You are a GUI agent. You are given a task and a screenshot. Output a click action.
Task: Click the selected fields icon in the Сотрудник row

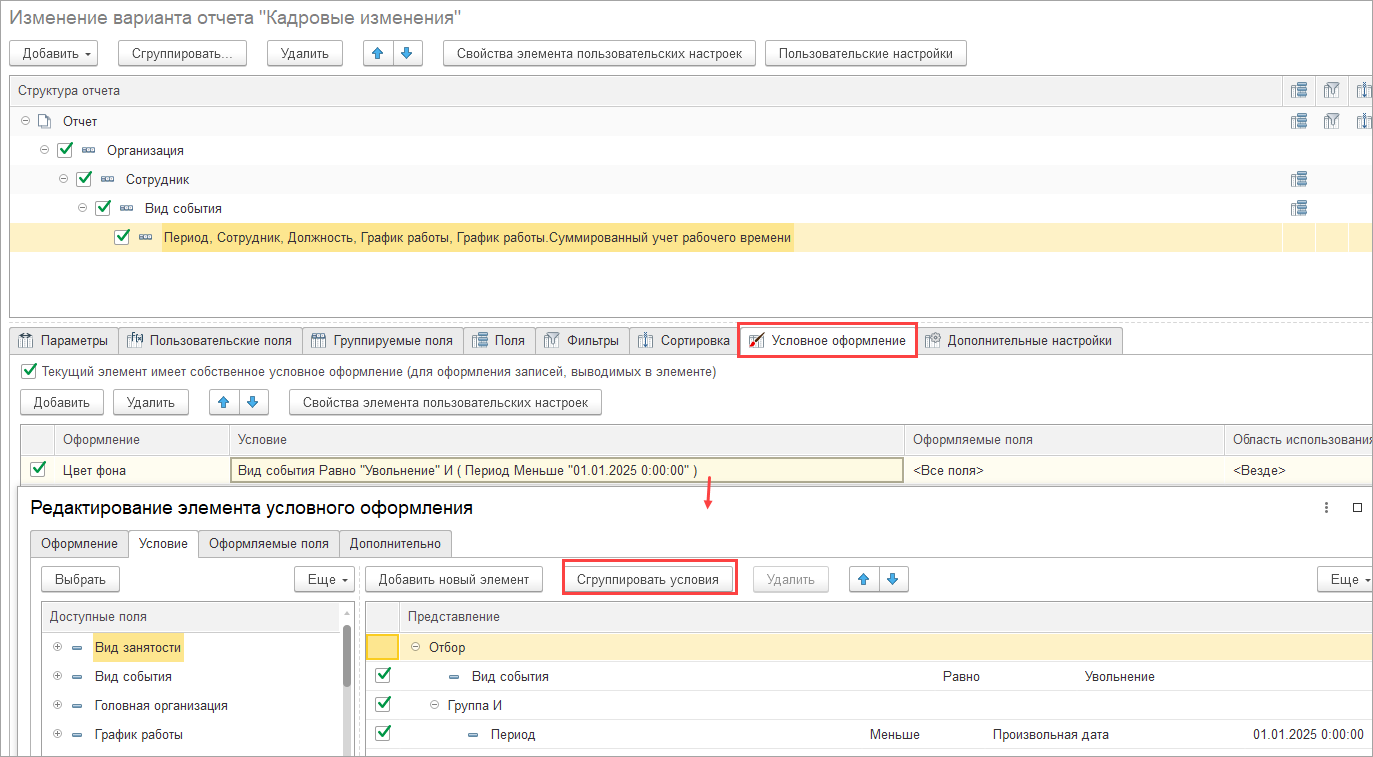1298,180
